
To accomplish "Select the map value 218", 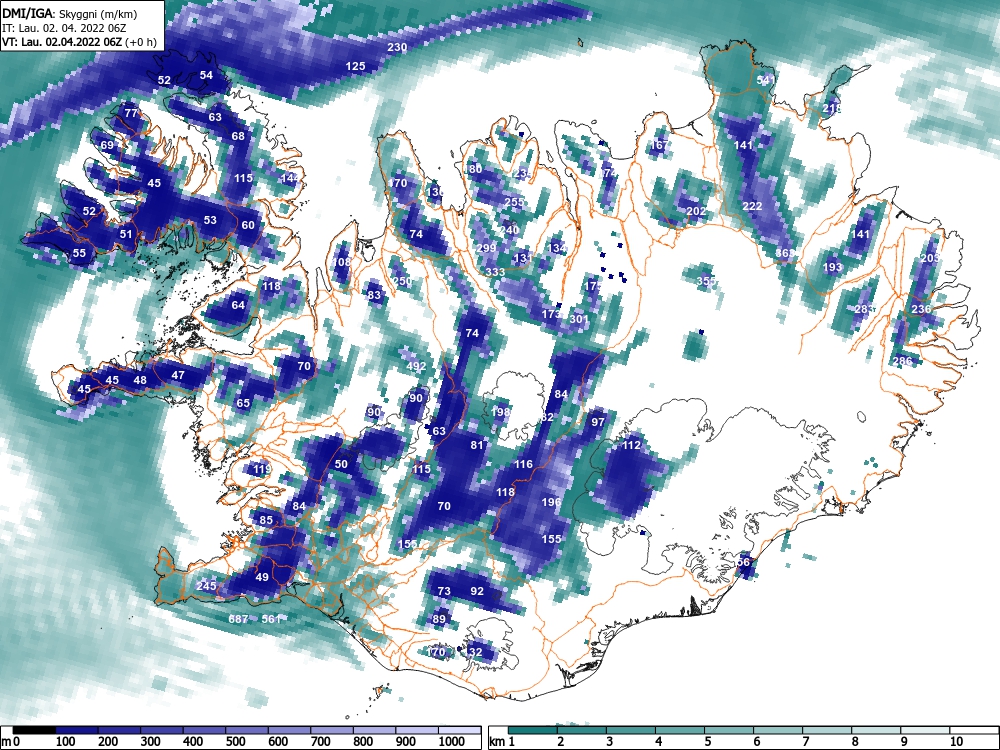I will click(832, 108).
